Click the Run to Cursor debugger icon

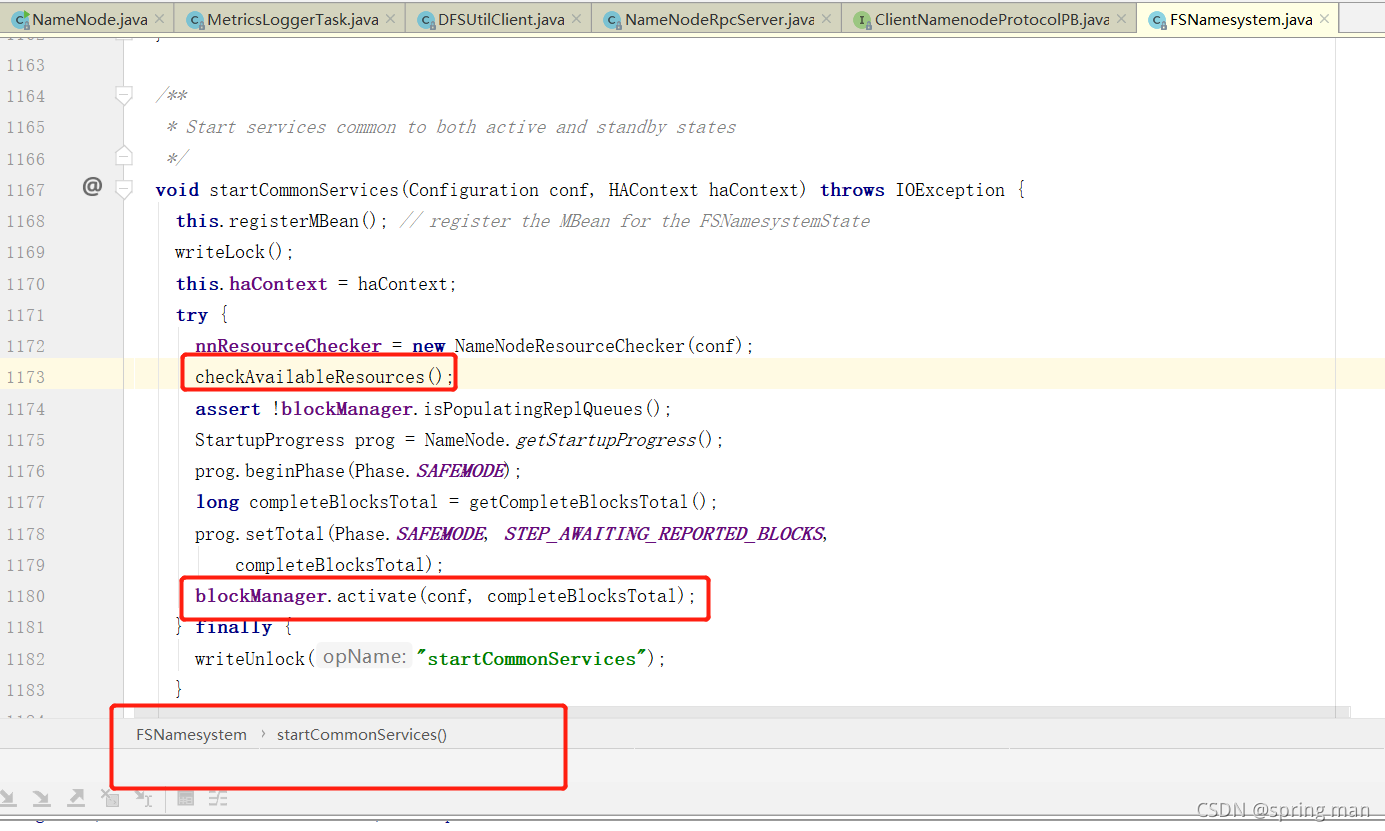[144, 798]
